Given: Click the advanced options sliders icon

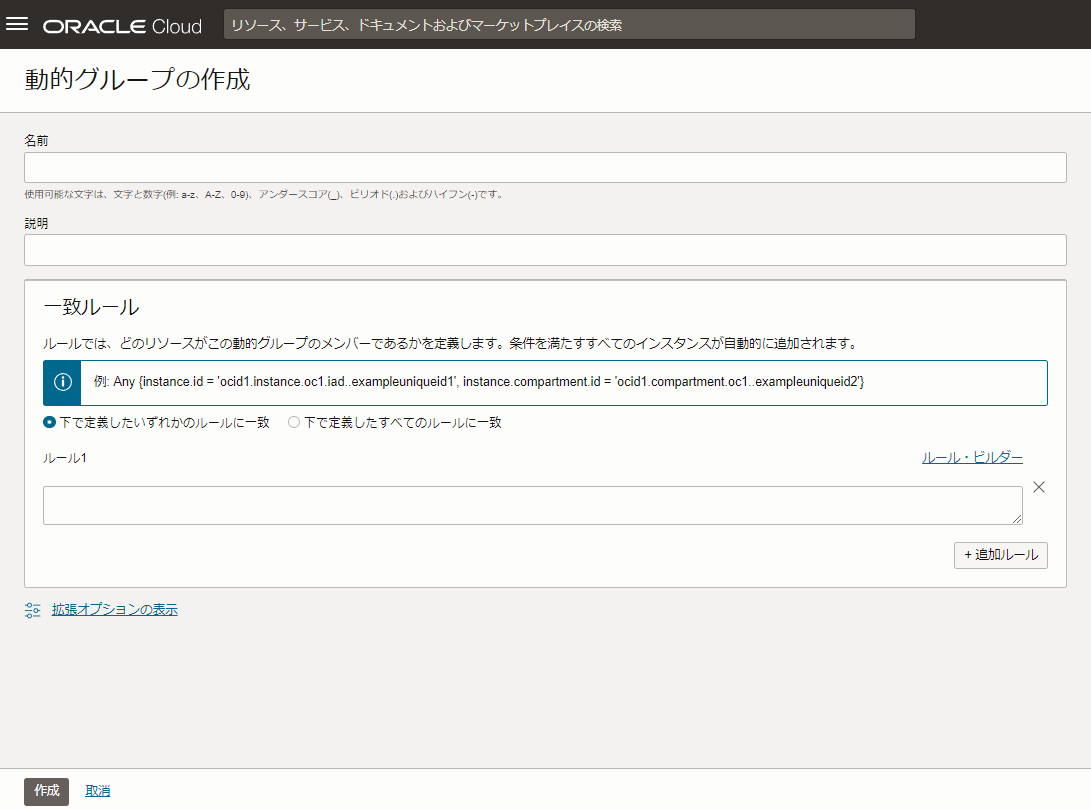Looking at the screenshot, I should pos(33,610).
